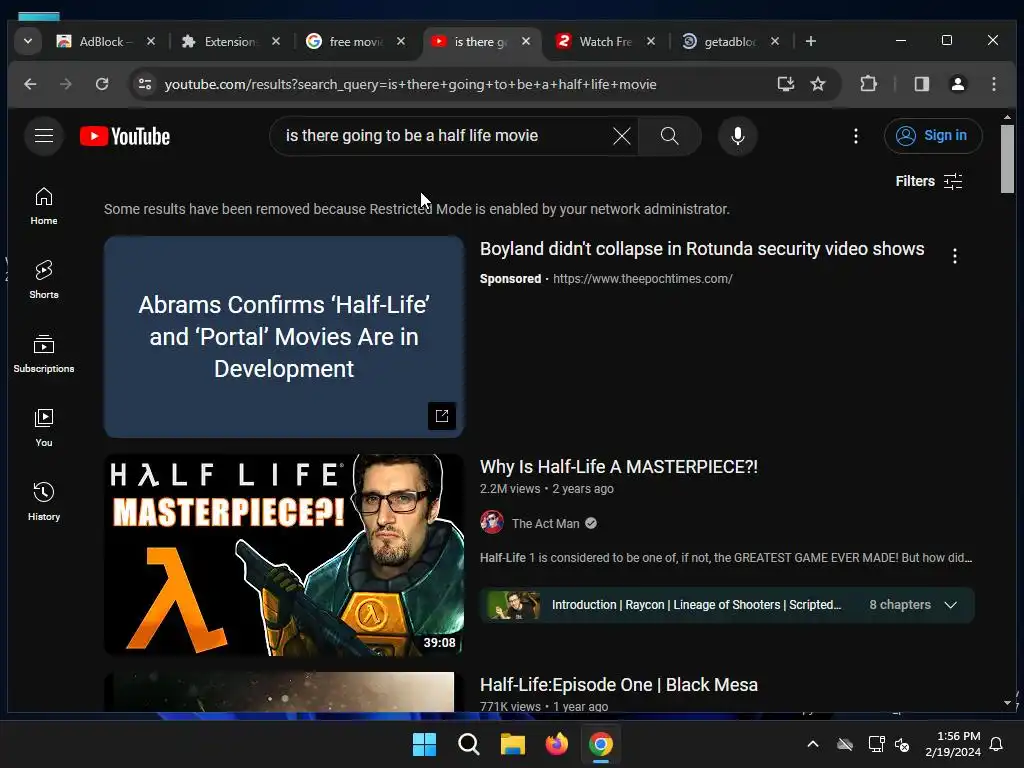Expand the 8 chapters section
This screenshot has height=768, width=1024.
[951, 605]
